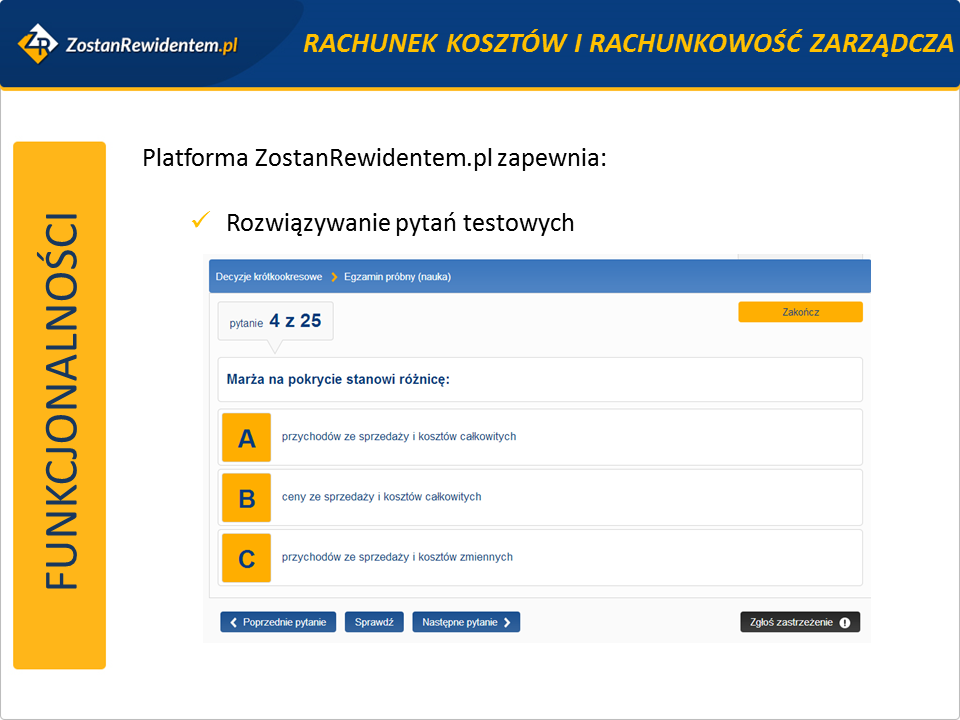Click the left chevron on Poprzednie pytanie
Screen dimensions: 960x720
point(233,622)
